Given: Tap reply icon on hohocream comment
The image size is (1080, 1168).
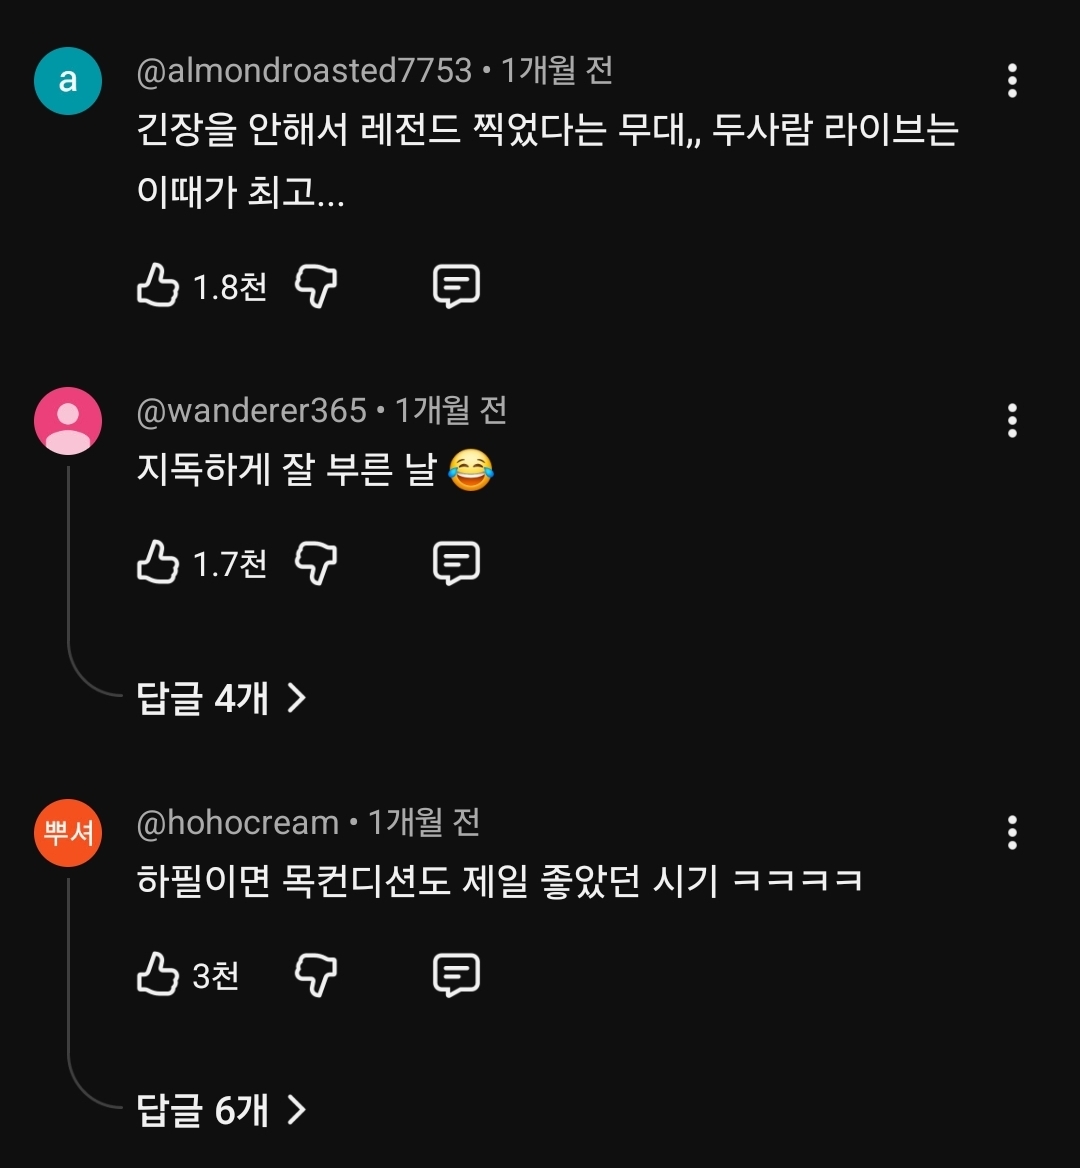Looking at the screenshot, I should pyautogui.click(x=456, y=975).
